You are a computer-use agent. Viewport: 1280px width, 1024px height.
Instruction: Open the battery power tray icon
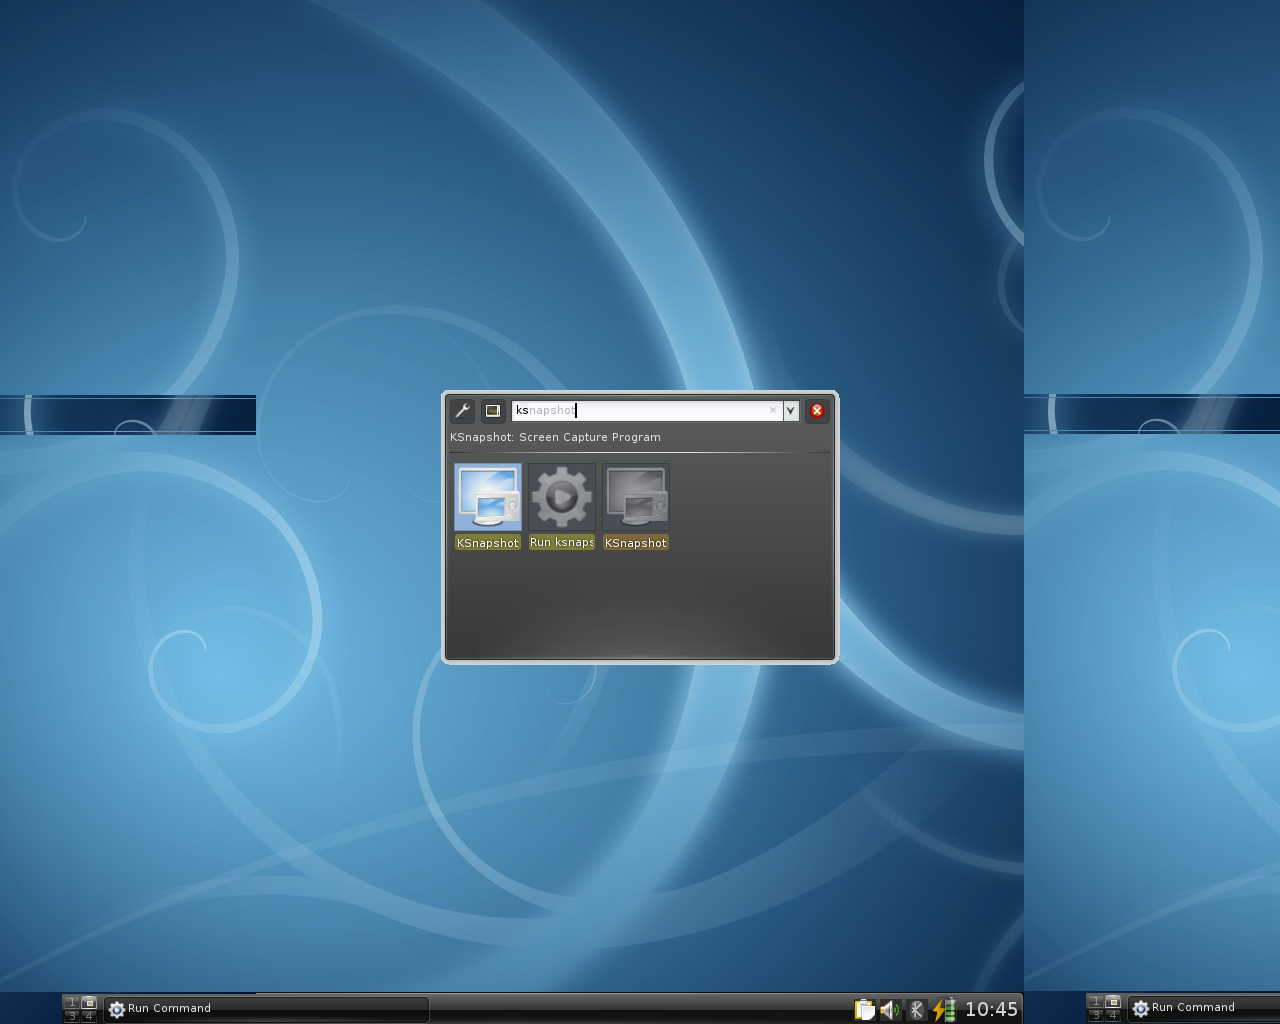pos(943,1010)
